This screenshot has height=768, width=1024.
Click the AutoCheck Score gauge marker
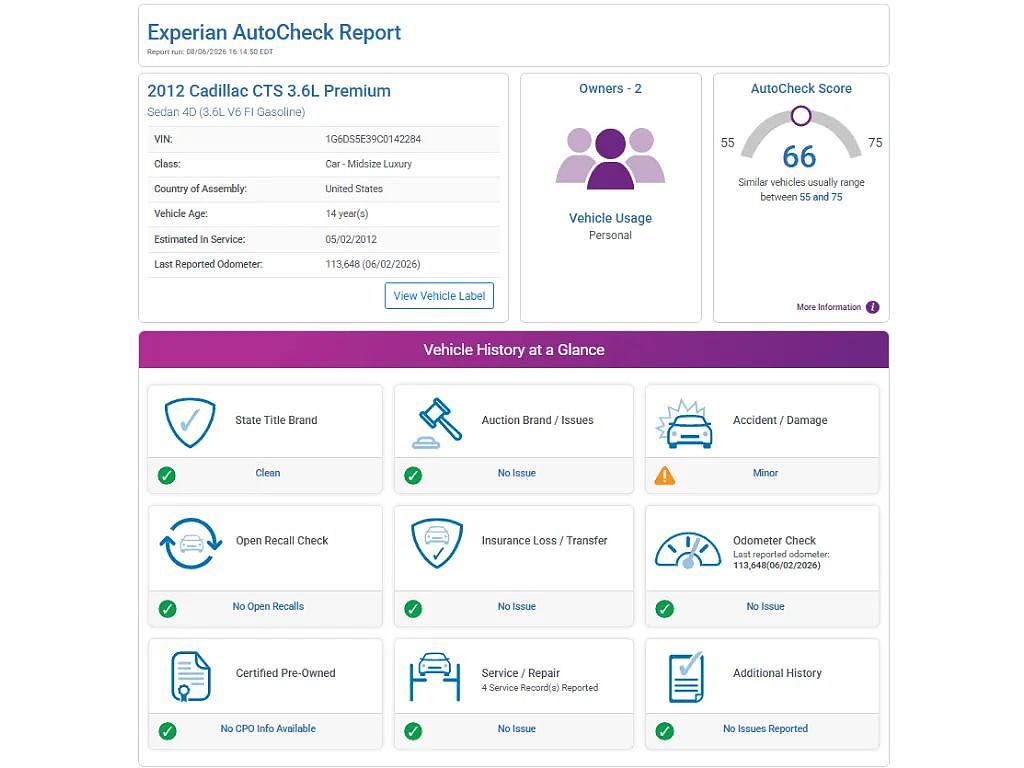tap(801, 116)
